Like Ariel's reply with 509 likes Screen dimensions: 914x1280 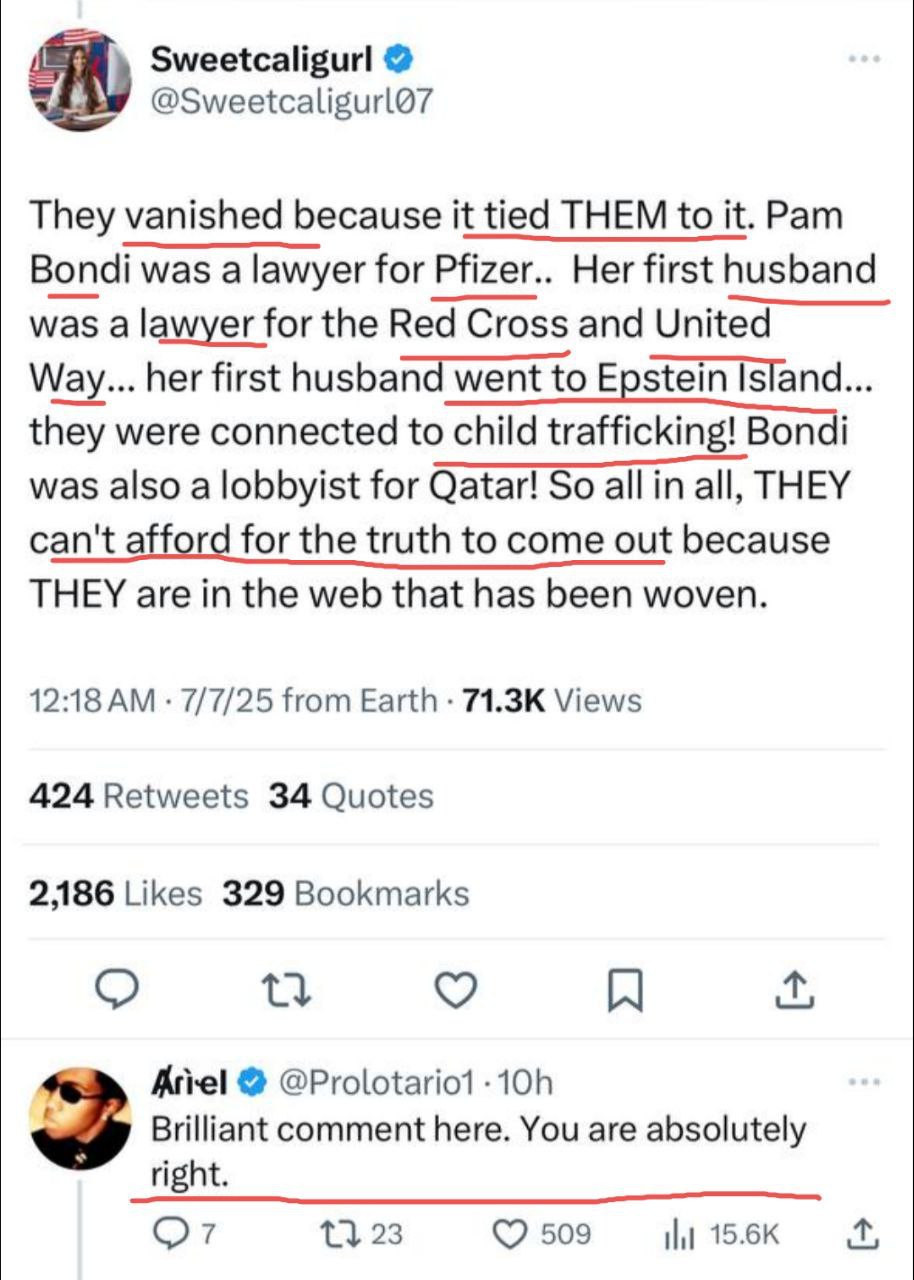(x=513, y=1234)
